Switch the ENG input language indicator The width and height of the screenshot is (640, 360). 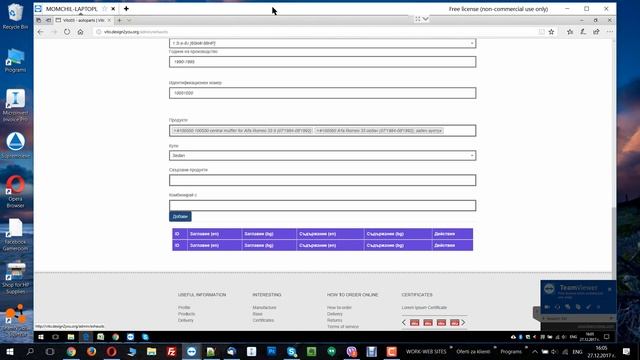pyautogui.click(x=577, y=351)
